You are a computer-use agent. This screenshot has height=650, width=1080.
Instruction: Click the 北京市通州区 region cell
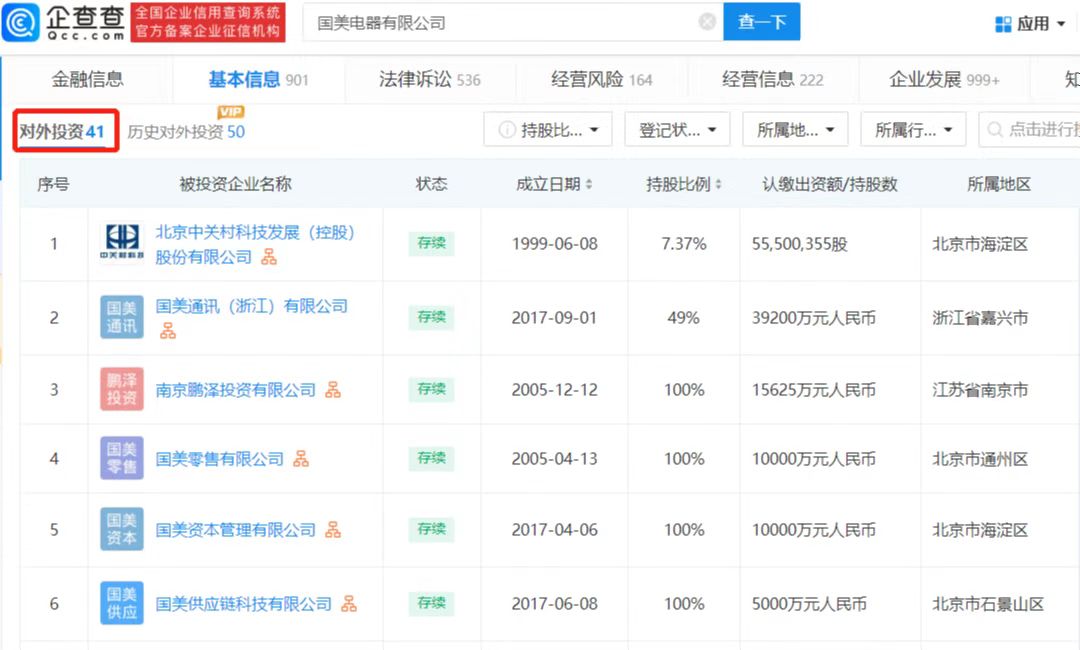pos(980,459)
